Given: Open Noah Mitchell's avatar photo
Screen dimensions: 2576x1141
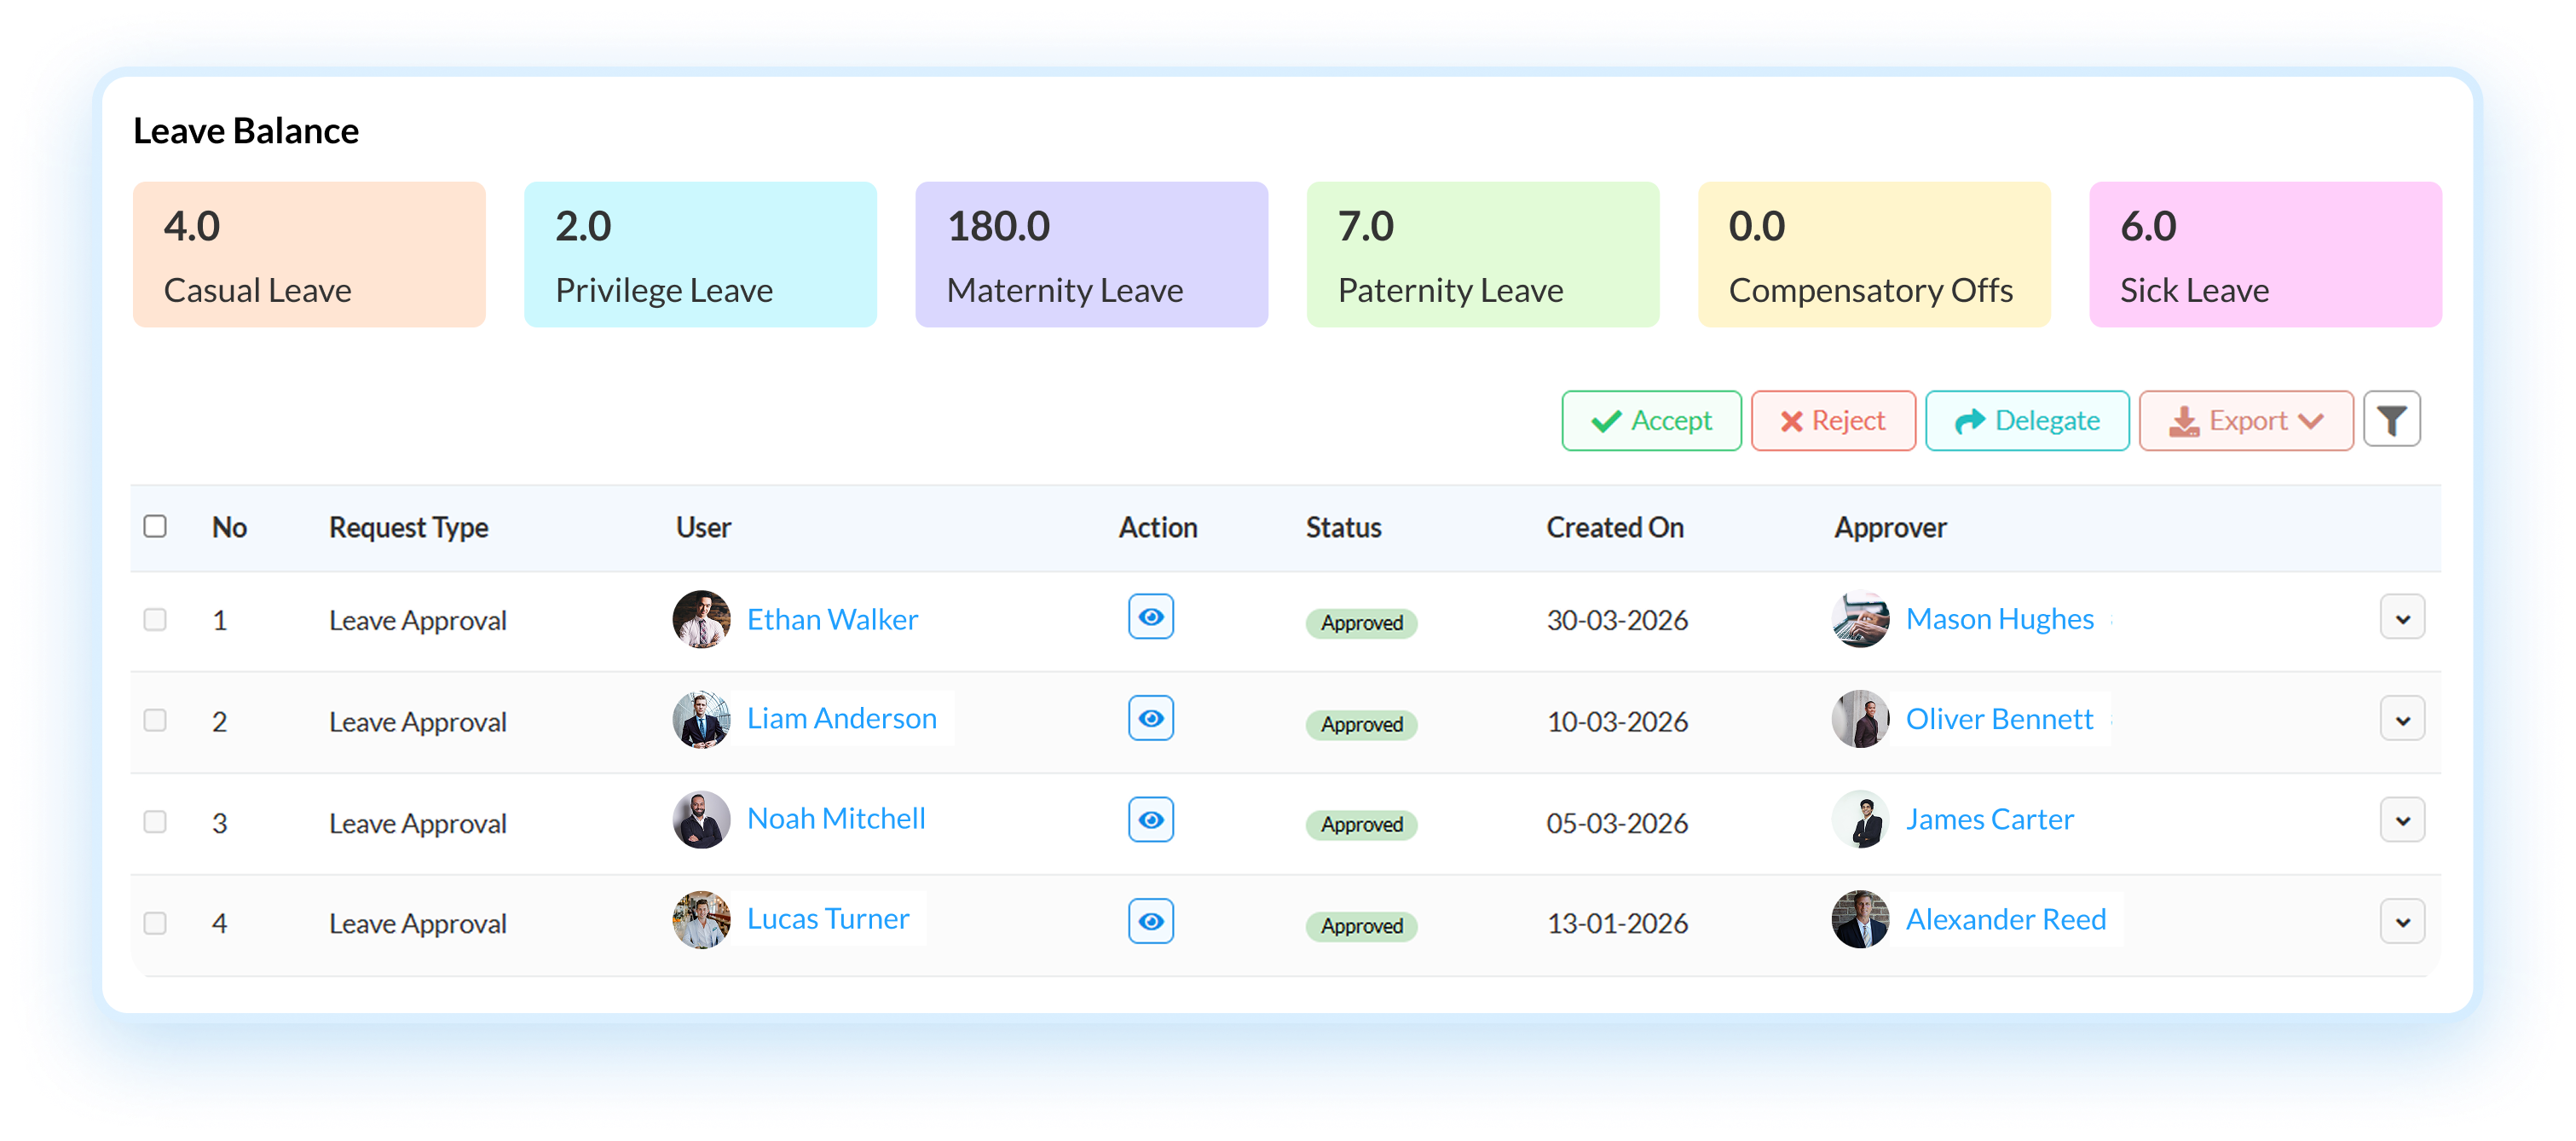Looking at the screenshot, I should click(701, 820).
